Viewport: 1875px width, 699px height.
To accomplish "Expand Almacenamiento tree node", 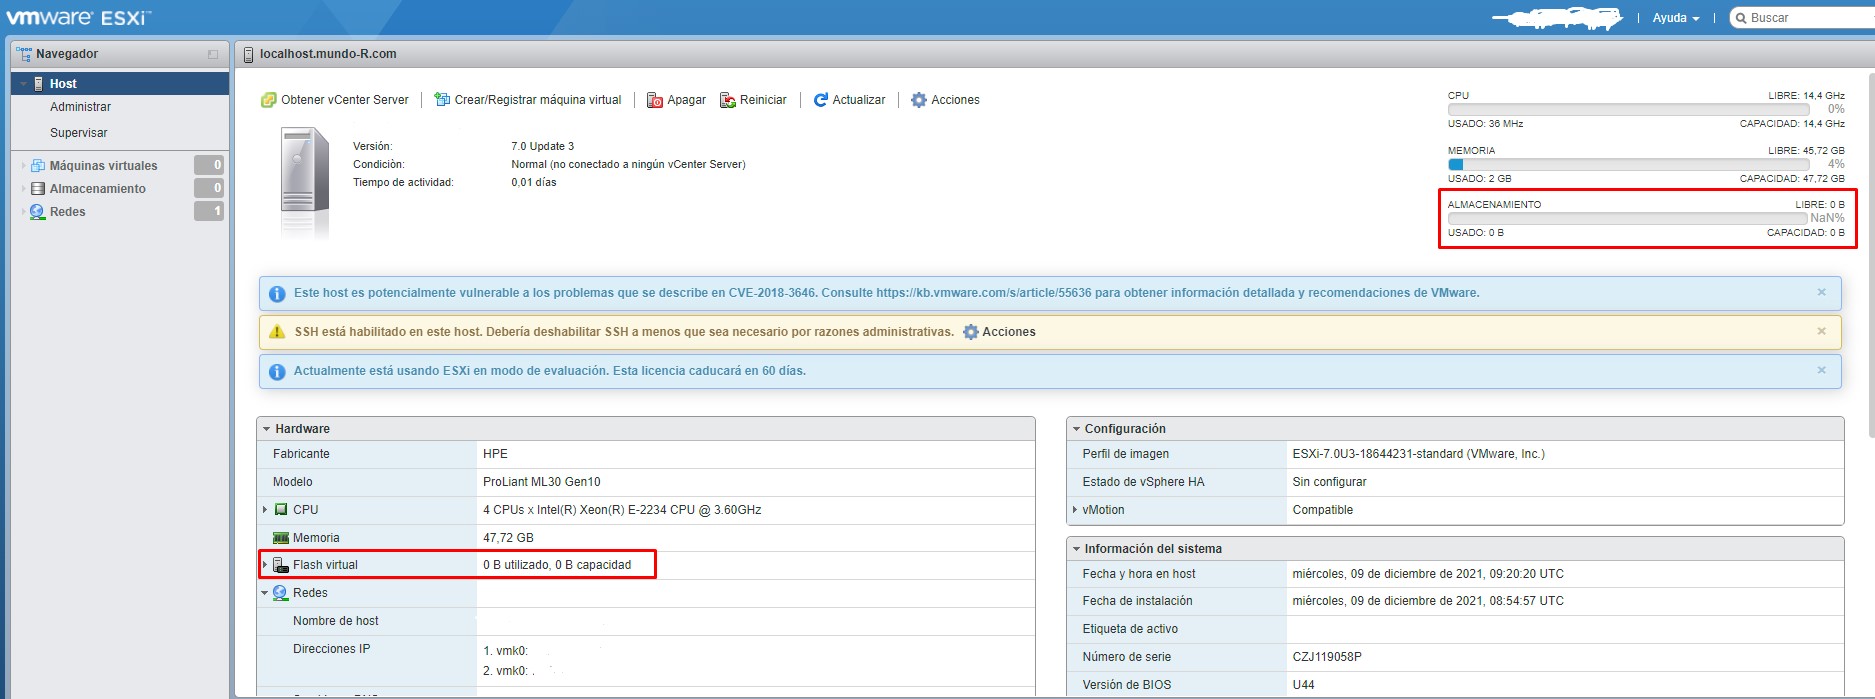I will tap(23, 189).
